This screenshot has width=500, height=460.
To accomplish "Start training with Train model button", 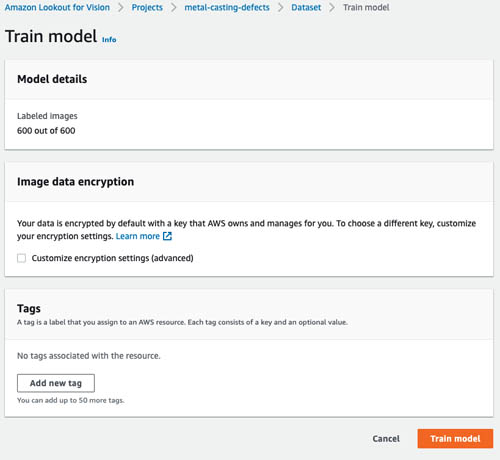I will 455,438.
